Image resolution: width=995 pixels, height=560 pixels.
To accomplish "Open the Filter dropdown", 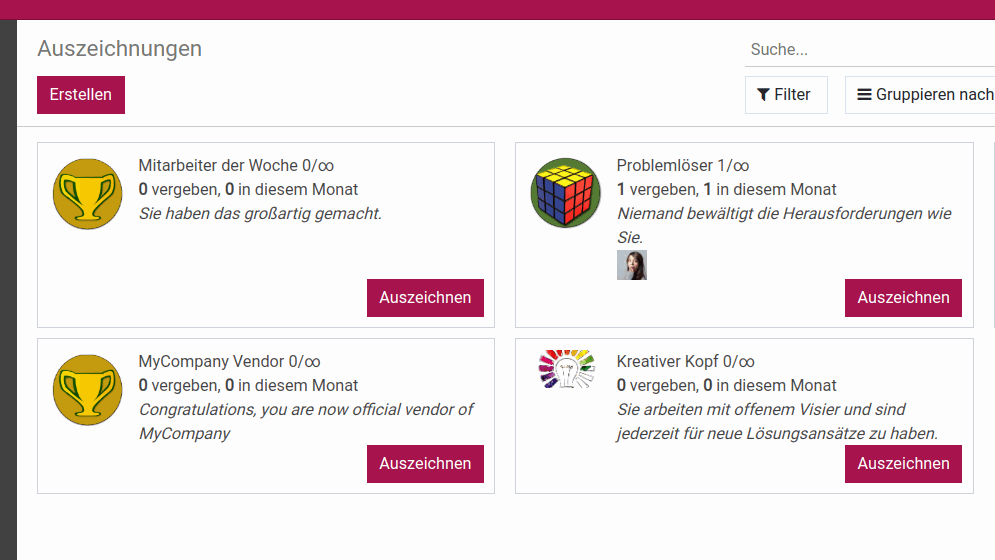I will (786, 95).
